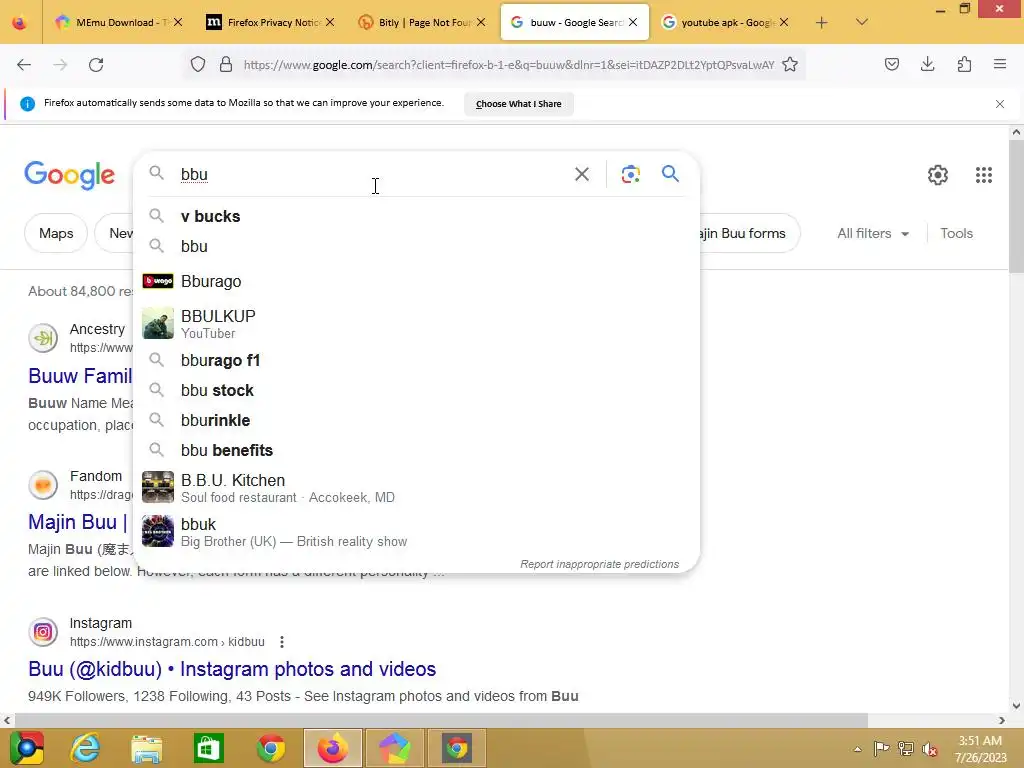Click inside the Google search field
The height and width of the screenshot is (768, 1024).
372,174
